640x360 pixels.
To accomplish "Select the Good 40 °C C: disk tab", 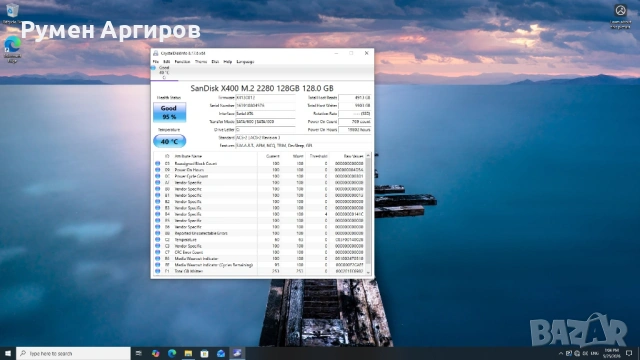I will coord(164,72).
